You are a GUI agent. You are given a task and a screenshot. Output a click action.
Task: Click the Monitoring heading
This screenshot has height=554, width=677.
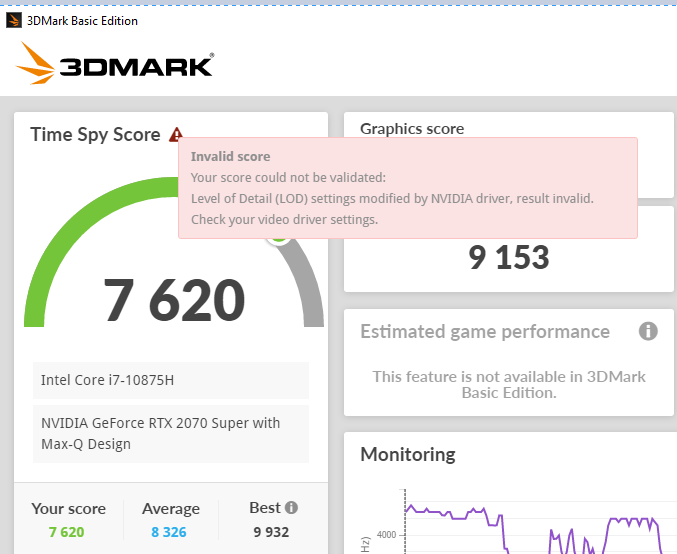[x=408, y=455]
